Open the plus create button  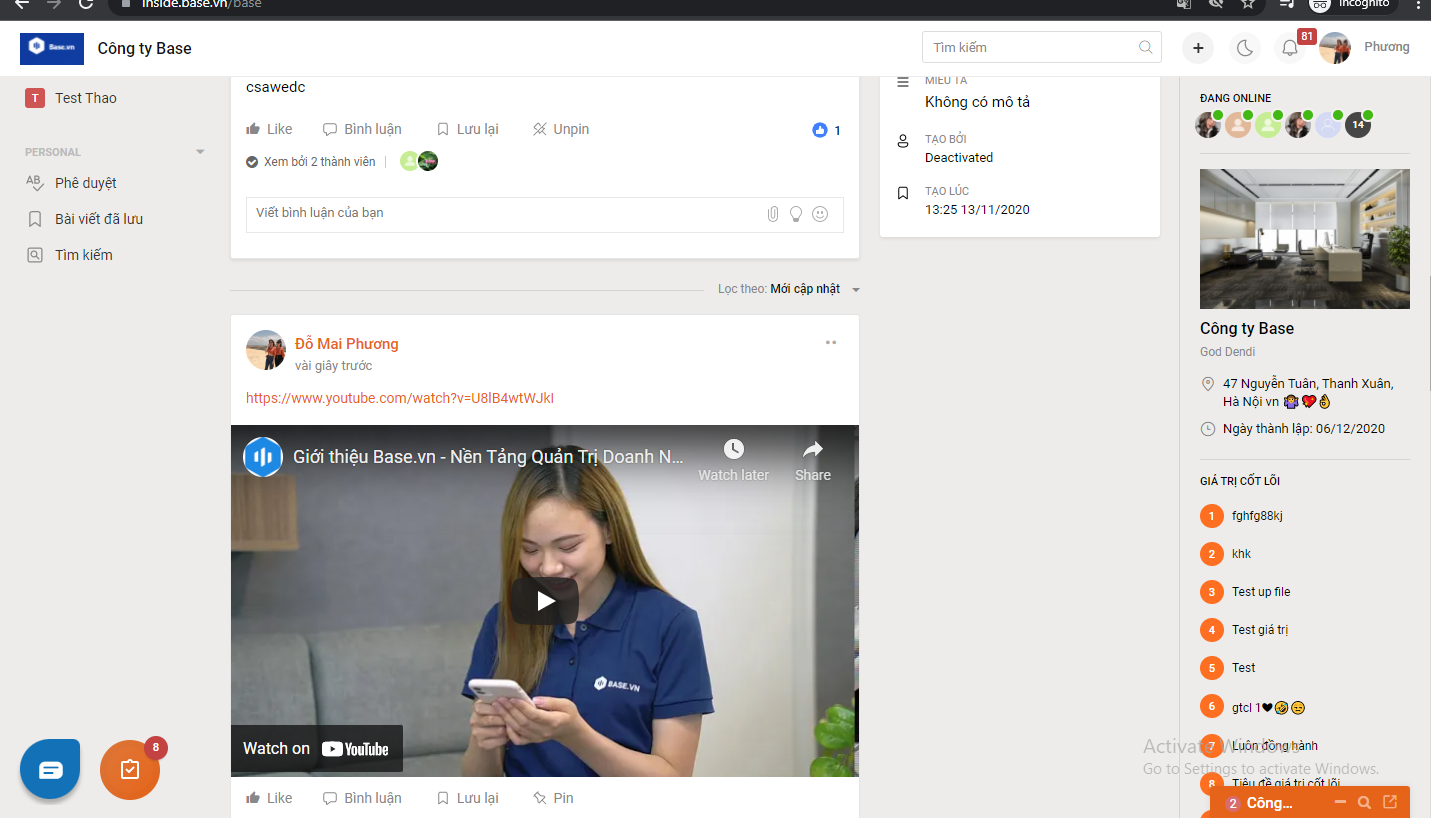click(x=1198, y=48)
